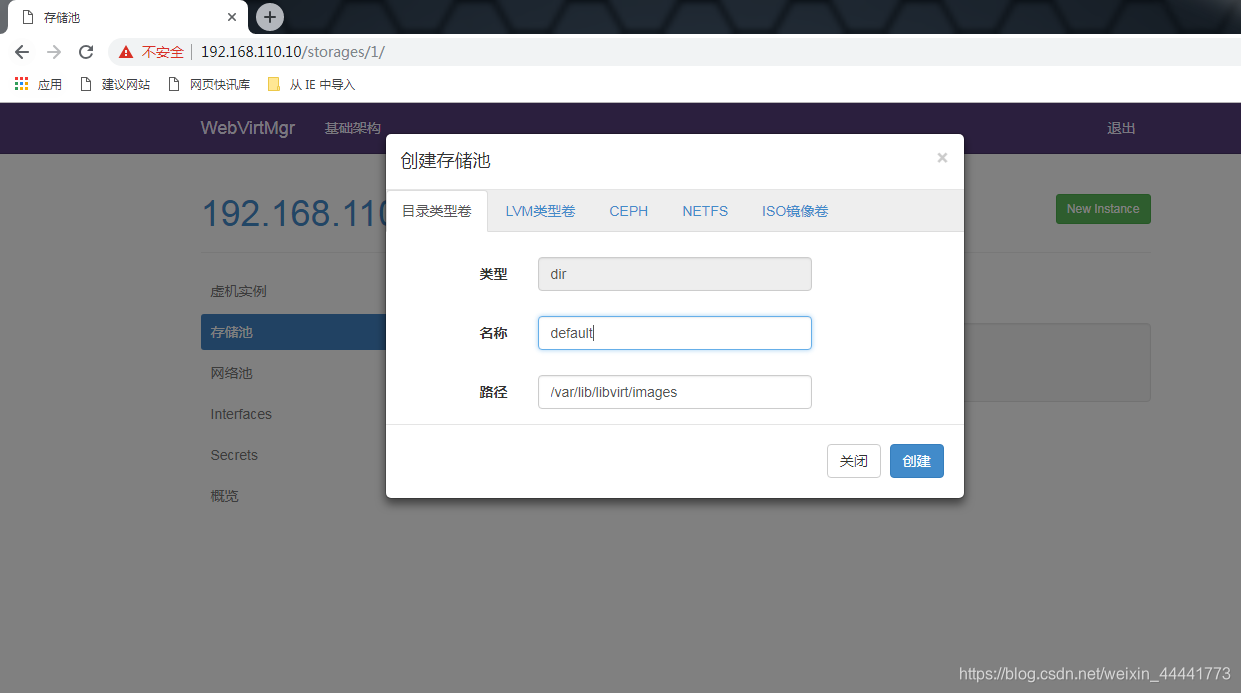This screenshot has width=1241, height=693.
Task: Switch to the CEPH tab
Action: click(629, 211)
